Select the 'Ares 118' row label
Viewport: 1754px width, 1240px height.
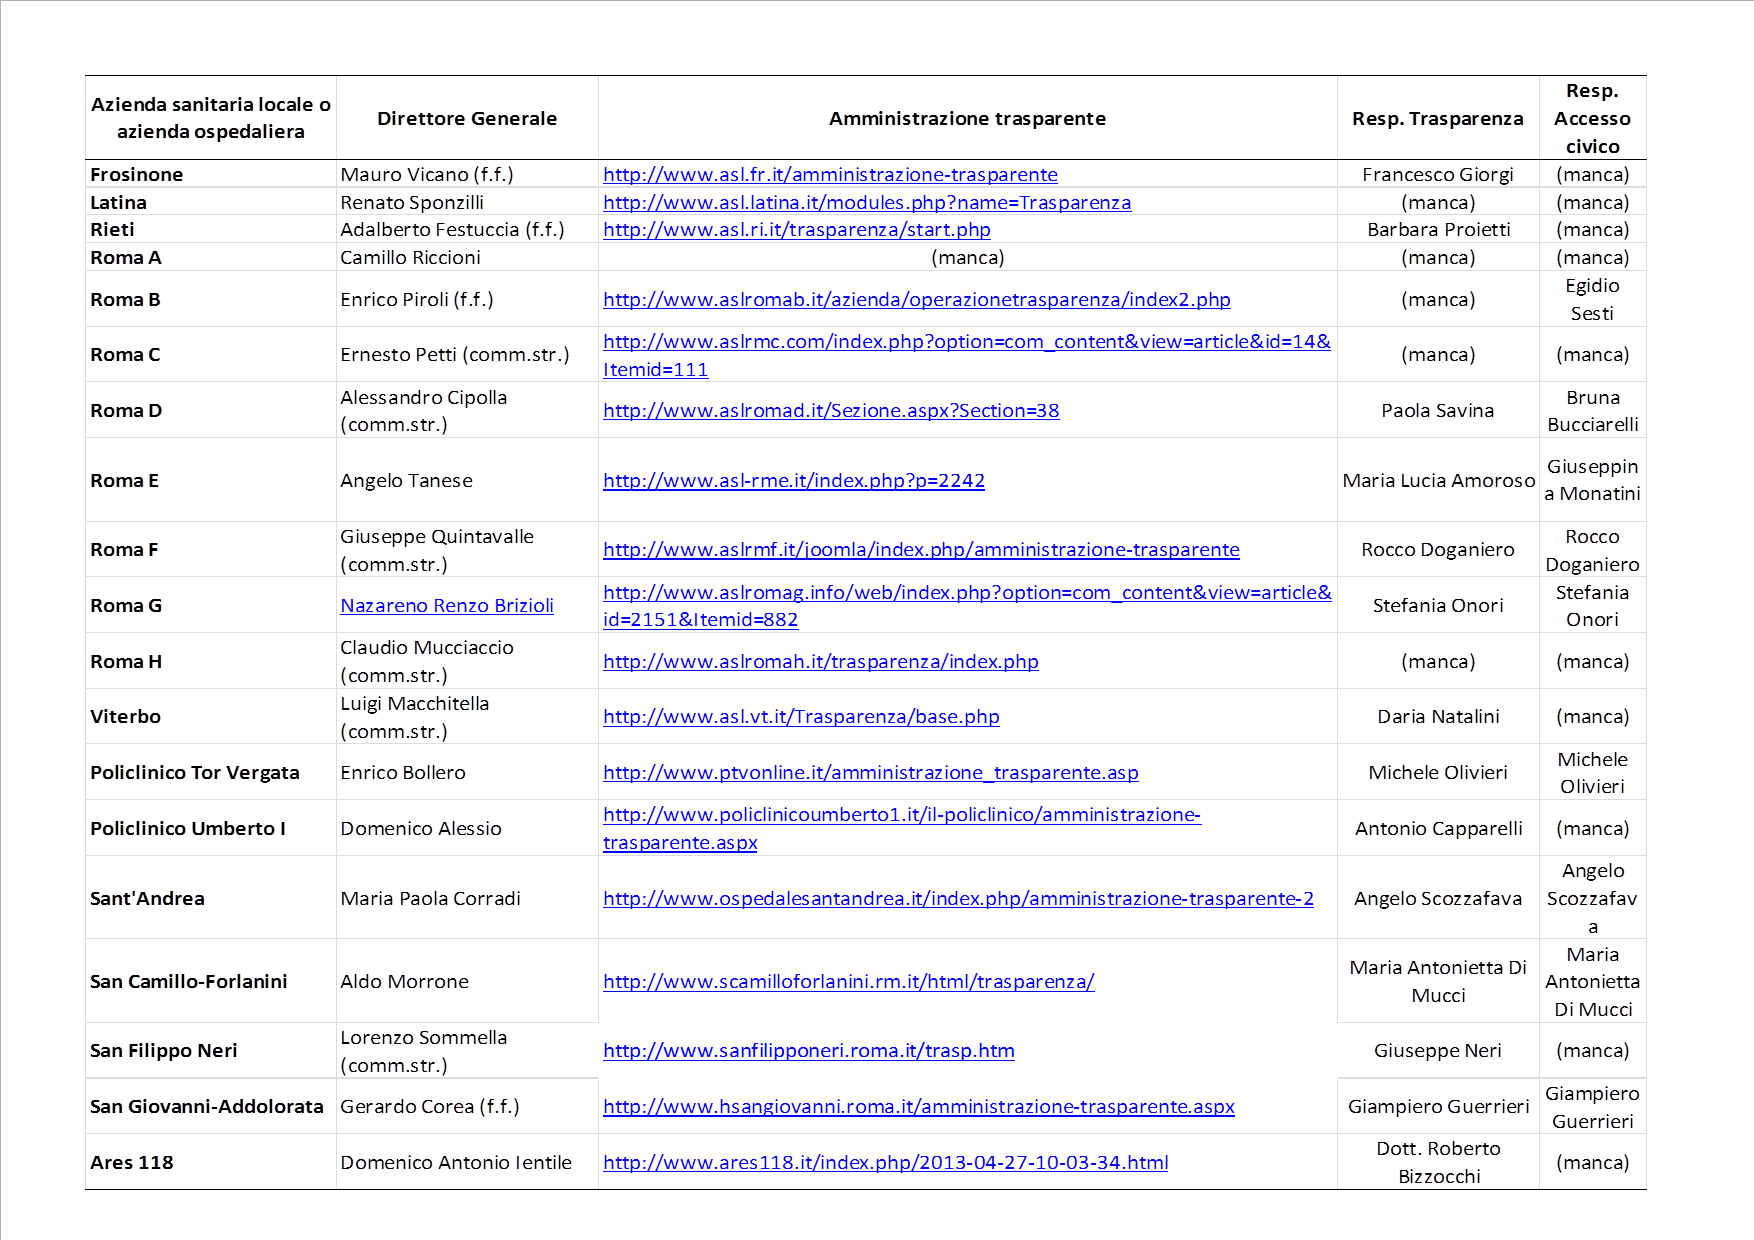point(132,1162)
